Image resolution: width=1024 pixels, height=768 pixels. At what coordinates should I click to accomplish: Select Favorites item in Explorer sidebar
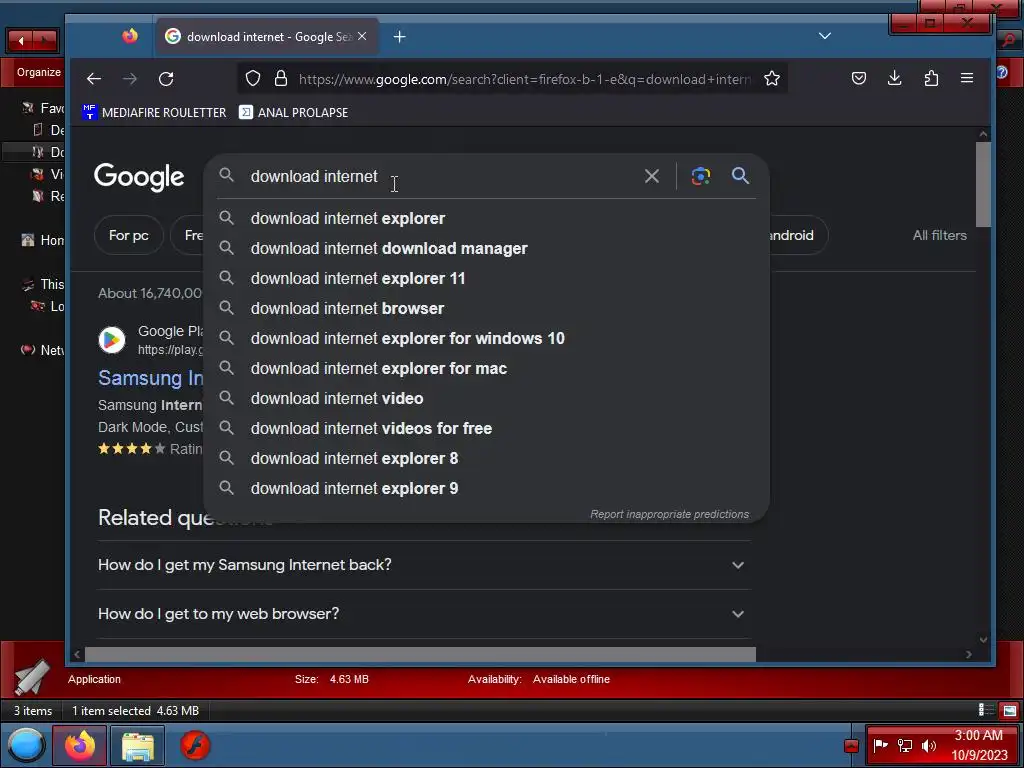coord(42,108)
